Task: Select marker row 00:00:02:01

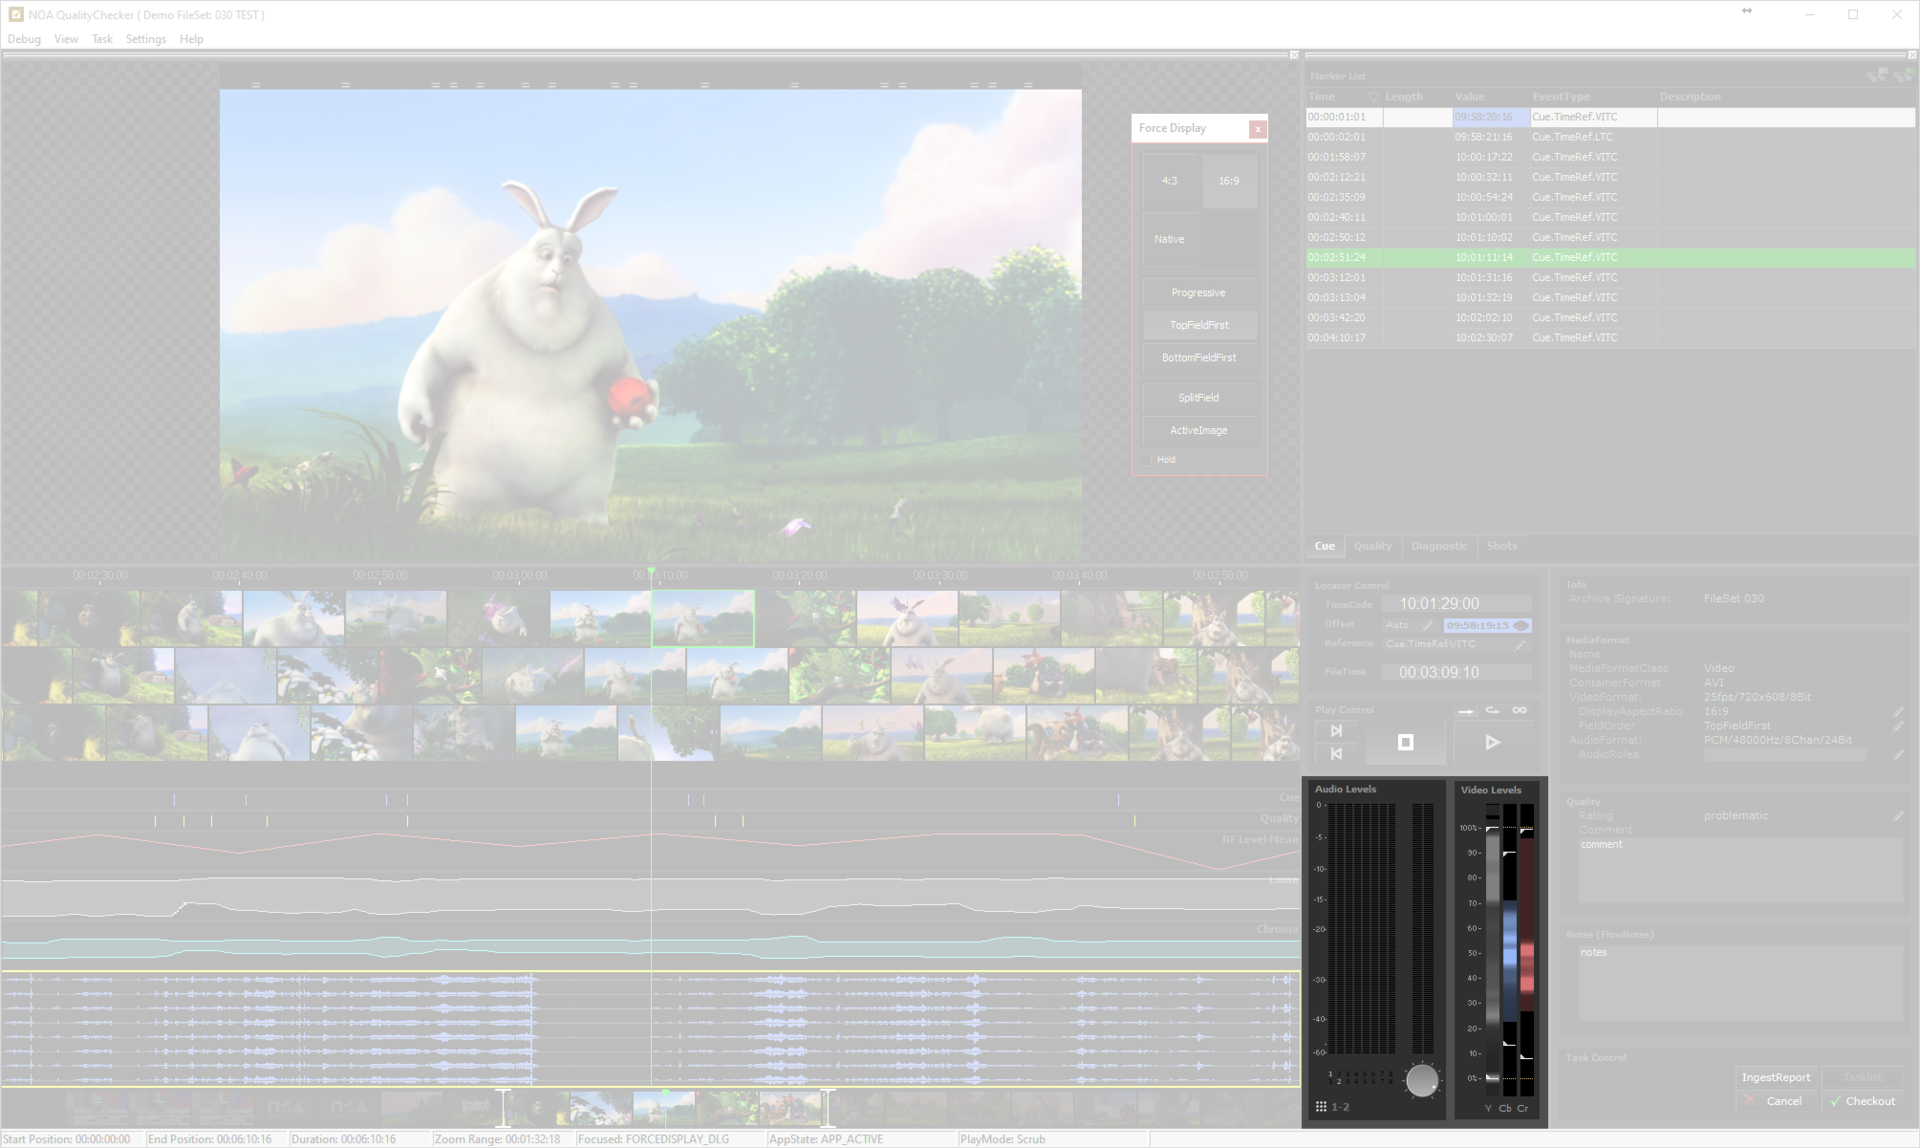Action: (1610, 137)
